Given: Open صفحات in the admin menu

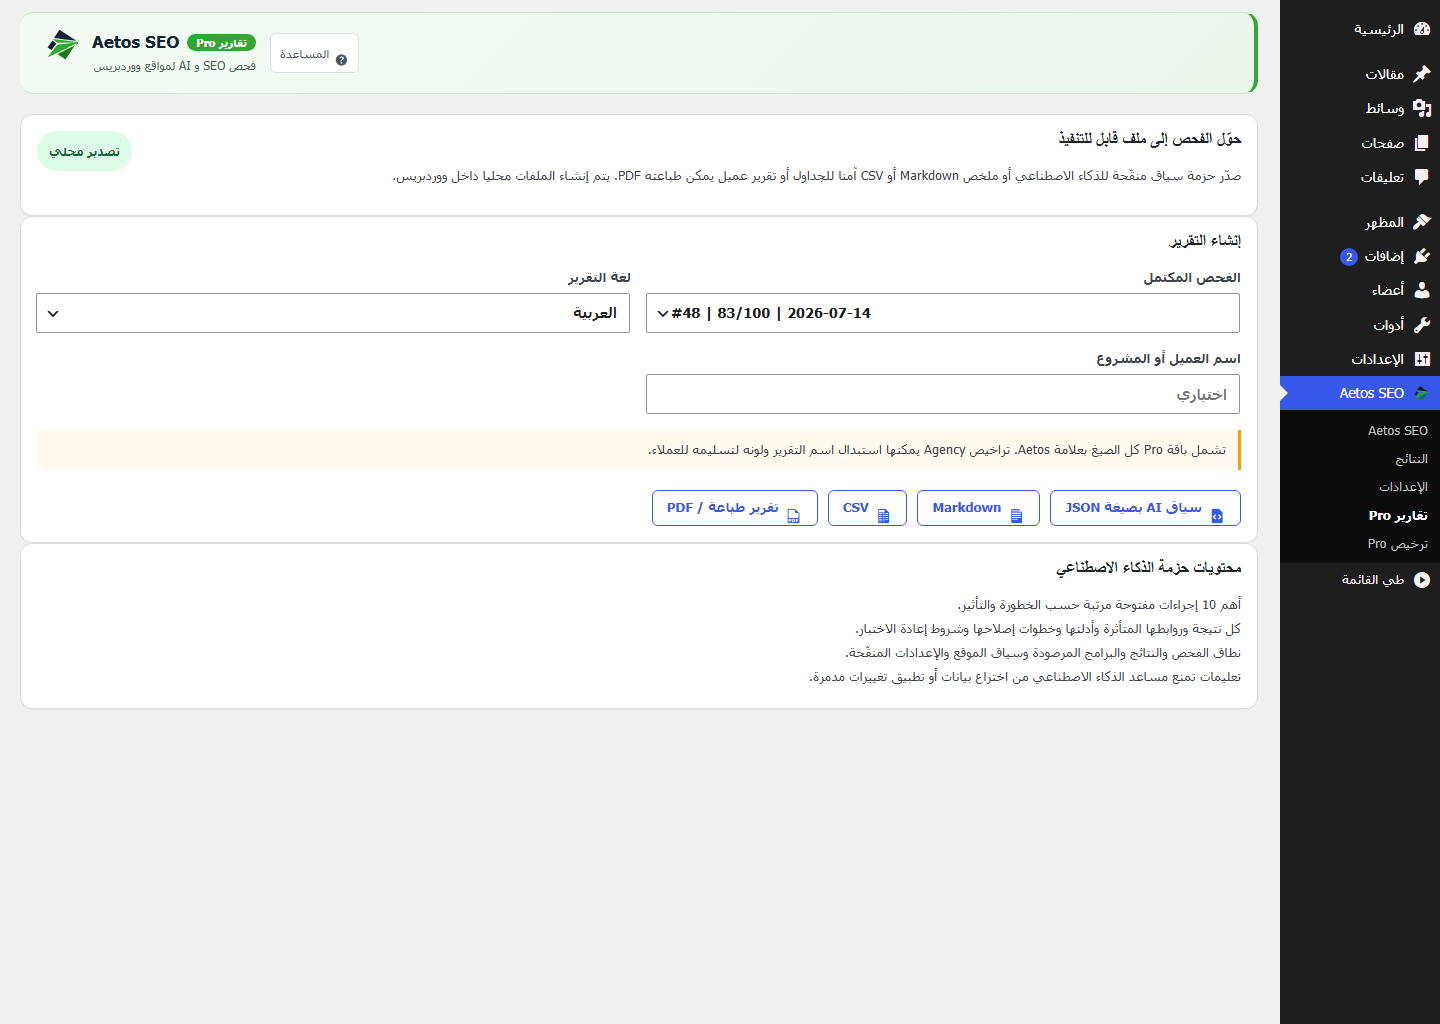Looking at the screenshot, I should (1360, 143).
